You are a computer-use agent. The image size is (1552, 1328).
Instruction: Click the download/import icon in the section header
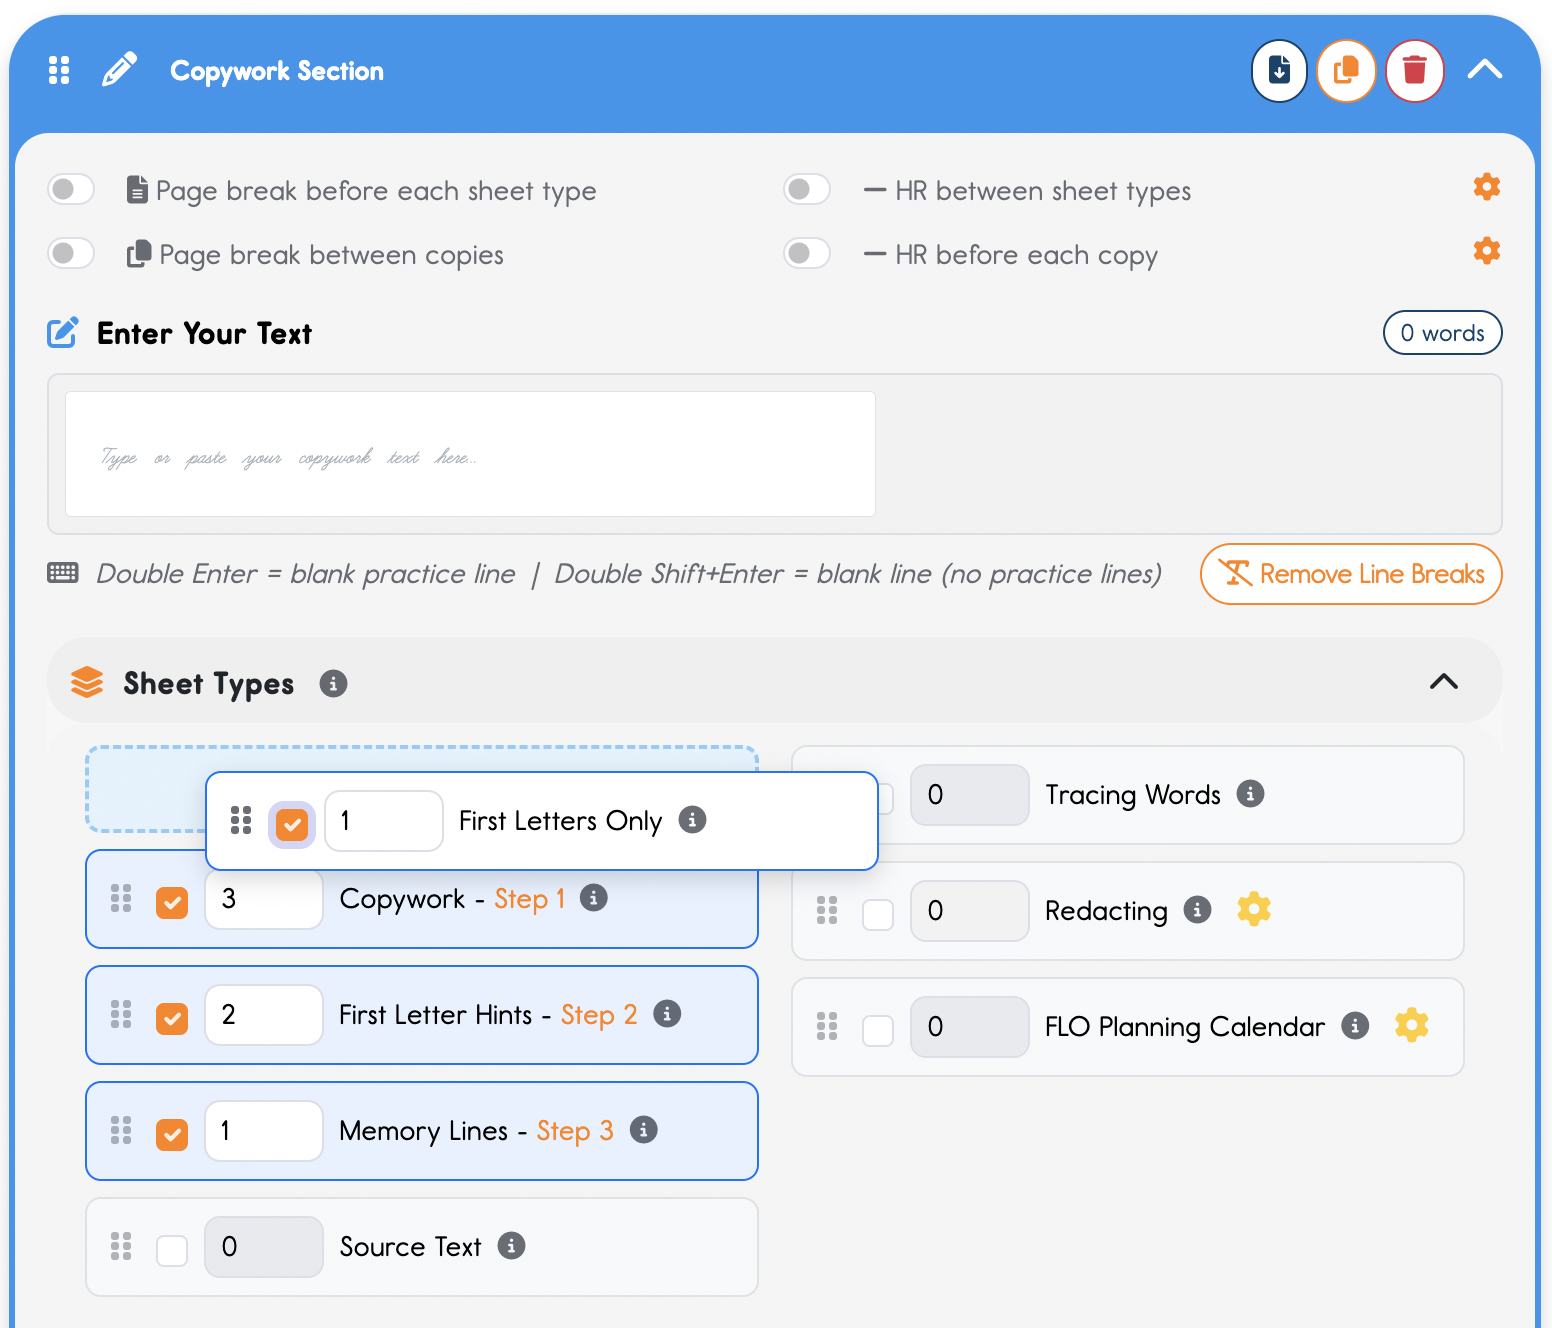pos(1279,71)
